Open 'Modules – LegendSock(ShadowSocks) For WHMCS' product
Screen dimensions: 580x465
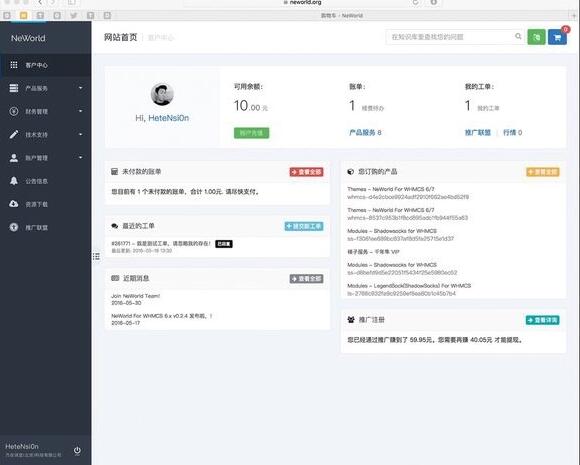[x=409, y=286]
